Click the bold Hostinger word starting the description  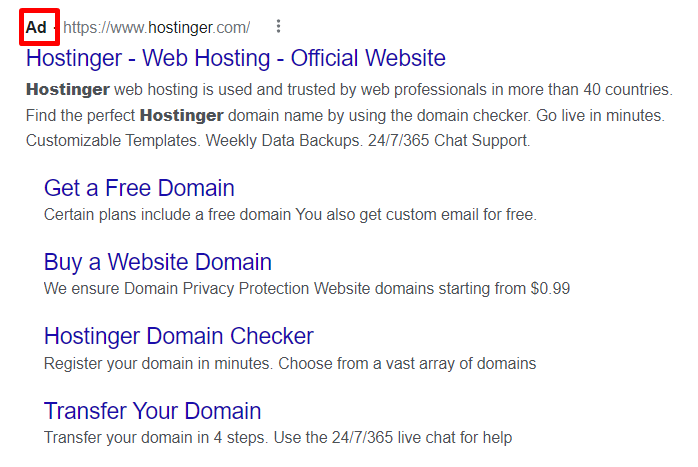66,88
